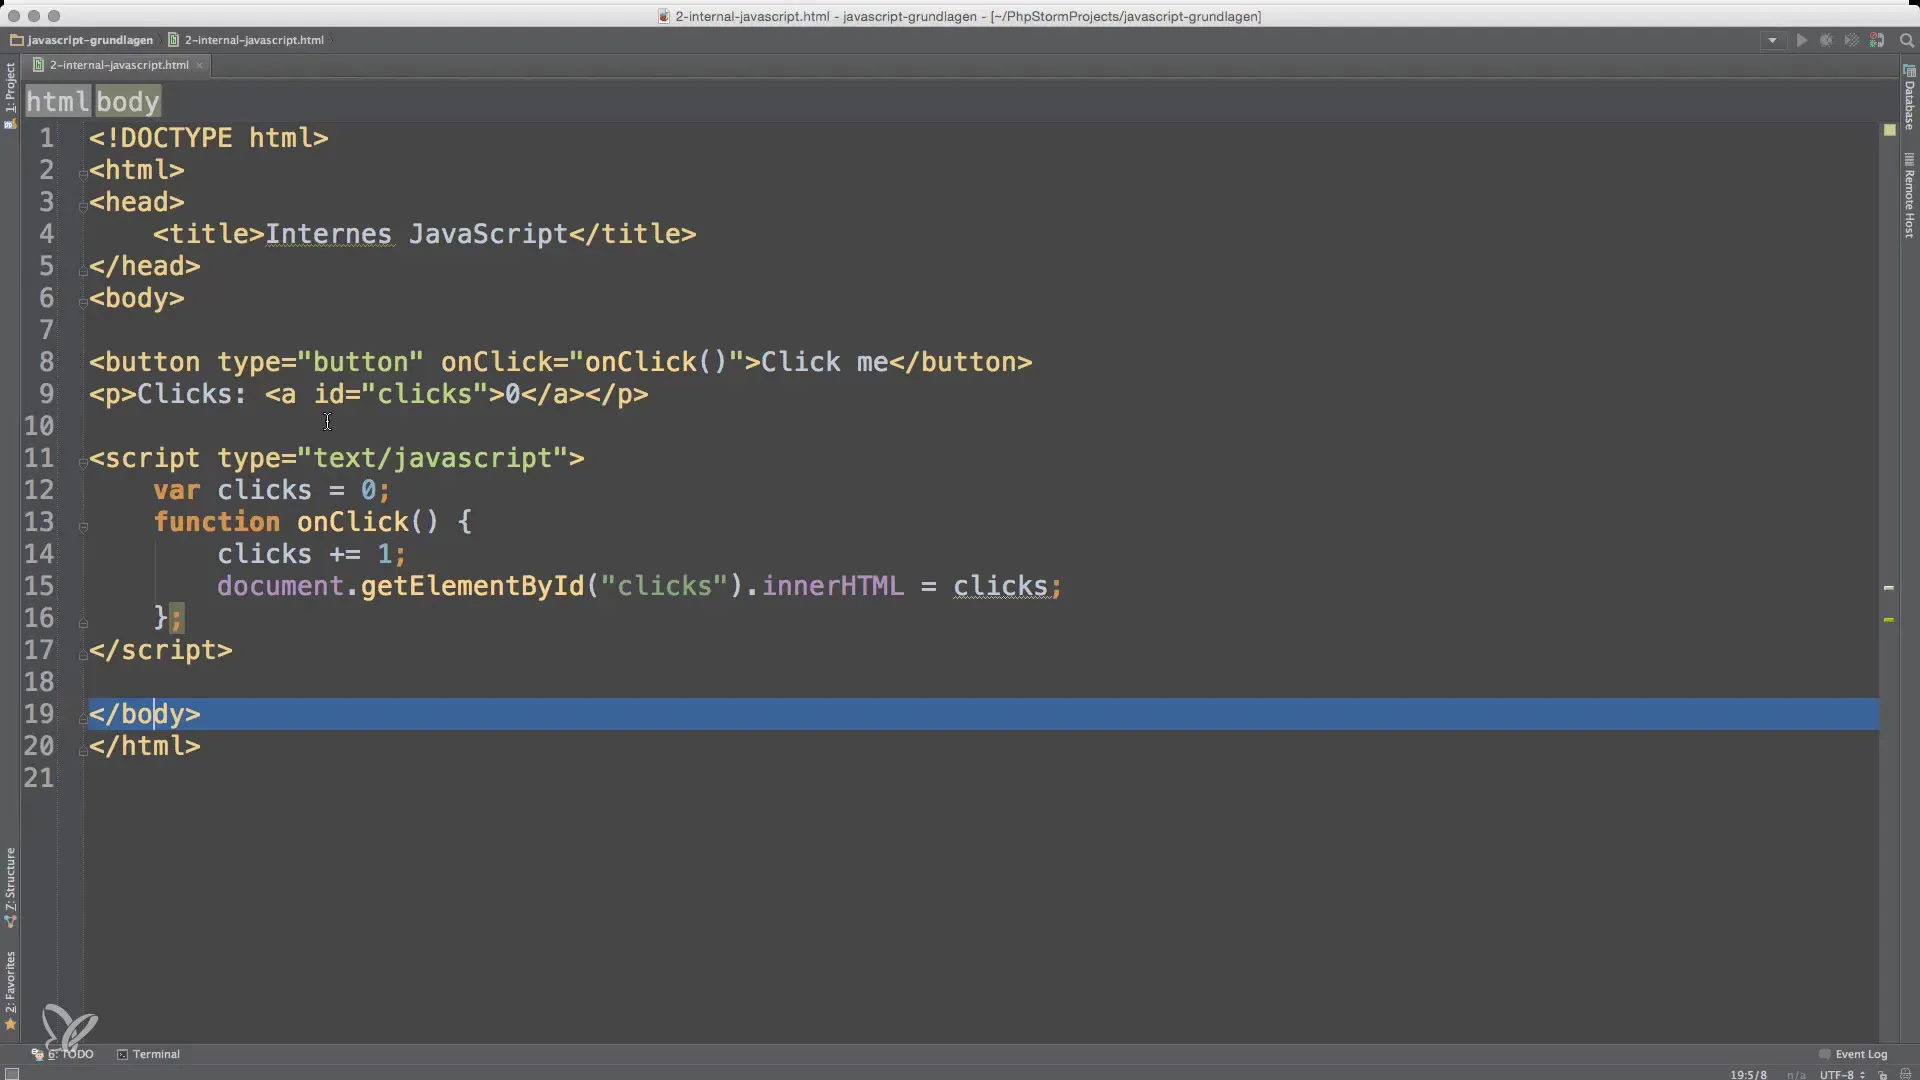
Task: Collapse the script fold at line 11
Action: pyautogui.click(x=83, y=462)
